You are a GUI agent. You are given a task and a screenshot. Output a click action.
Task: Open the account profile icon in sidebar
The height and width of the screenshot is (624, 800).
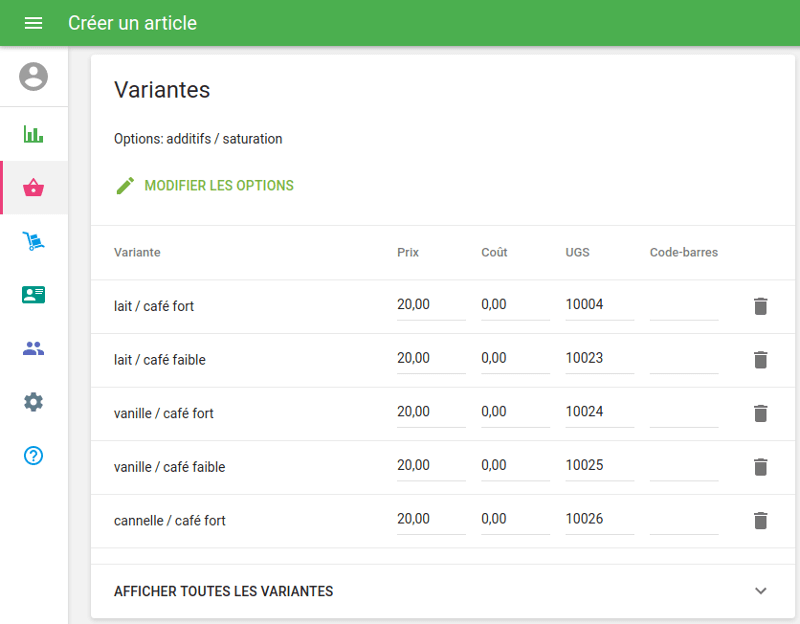(x=33, y=77)
